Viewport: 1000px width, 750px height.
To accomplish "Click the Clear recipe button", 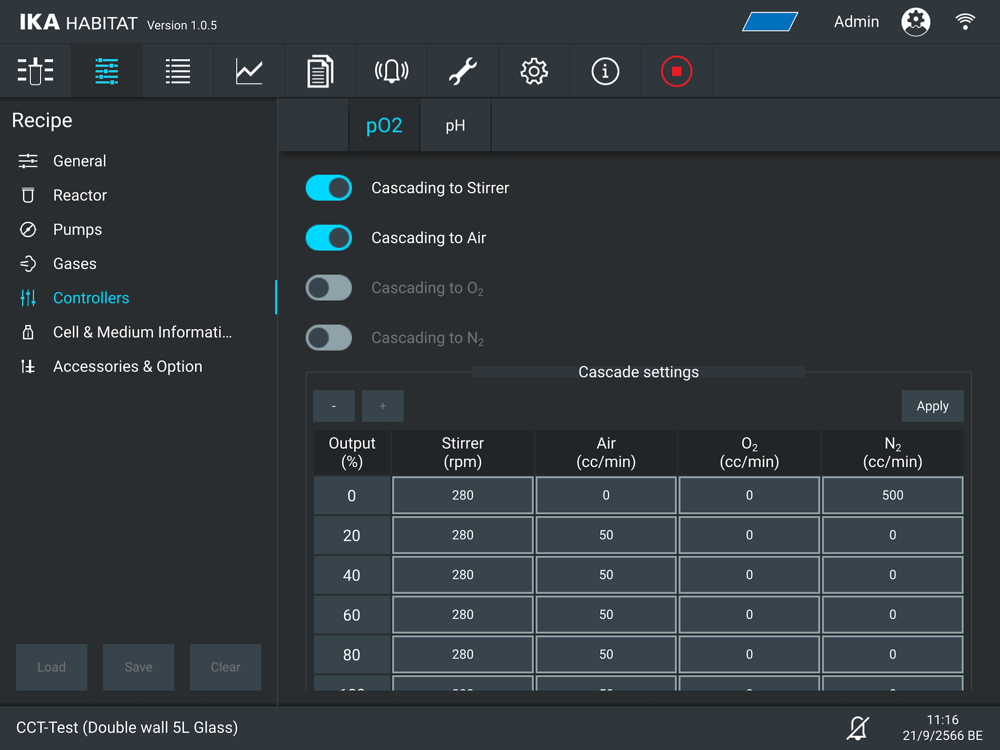I will pos(226,667).
